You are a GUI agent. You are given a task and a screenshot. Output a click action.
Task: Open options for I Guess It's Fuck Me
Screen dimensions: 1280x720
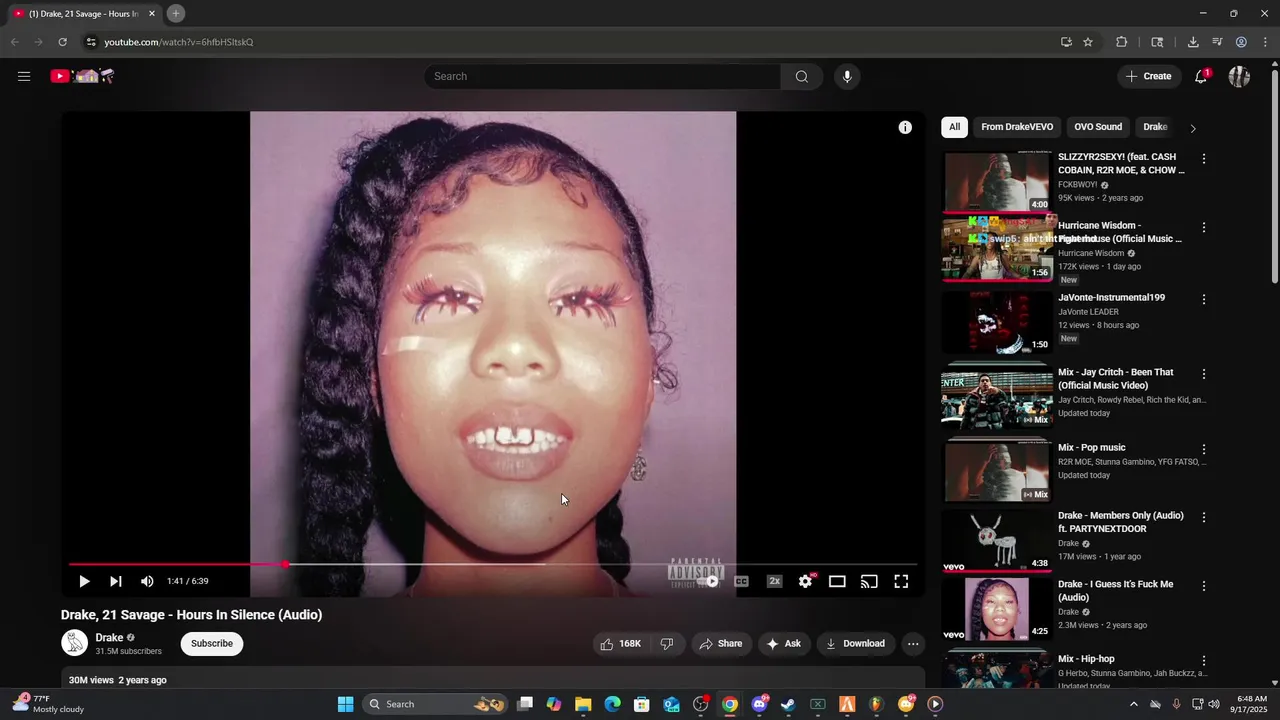point(1204,586)
